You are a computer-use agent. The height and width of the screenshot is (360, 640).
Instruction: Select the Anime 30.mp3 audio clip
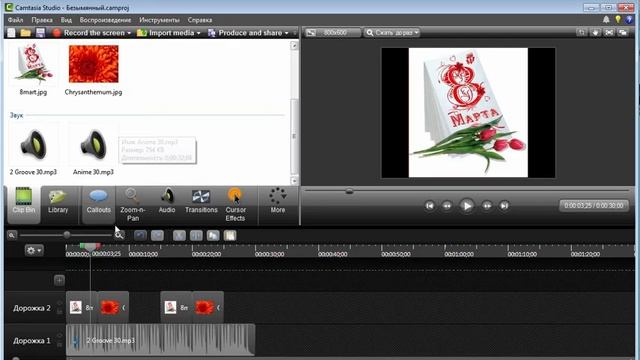tap(93, 145)
